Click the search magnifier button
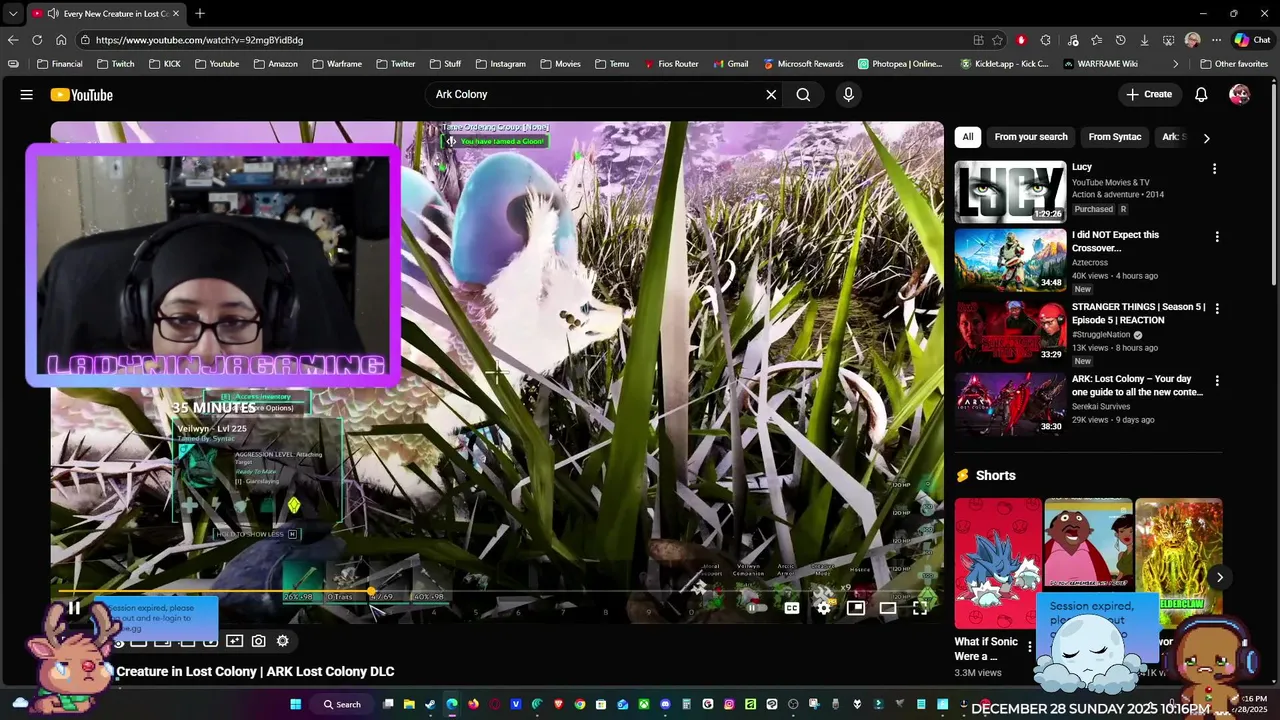 tap(803, 95)
